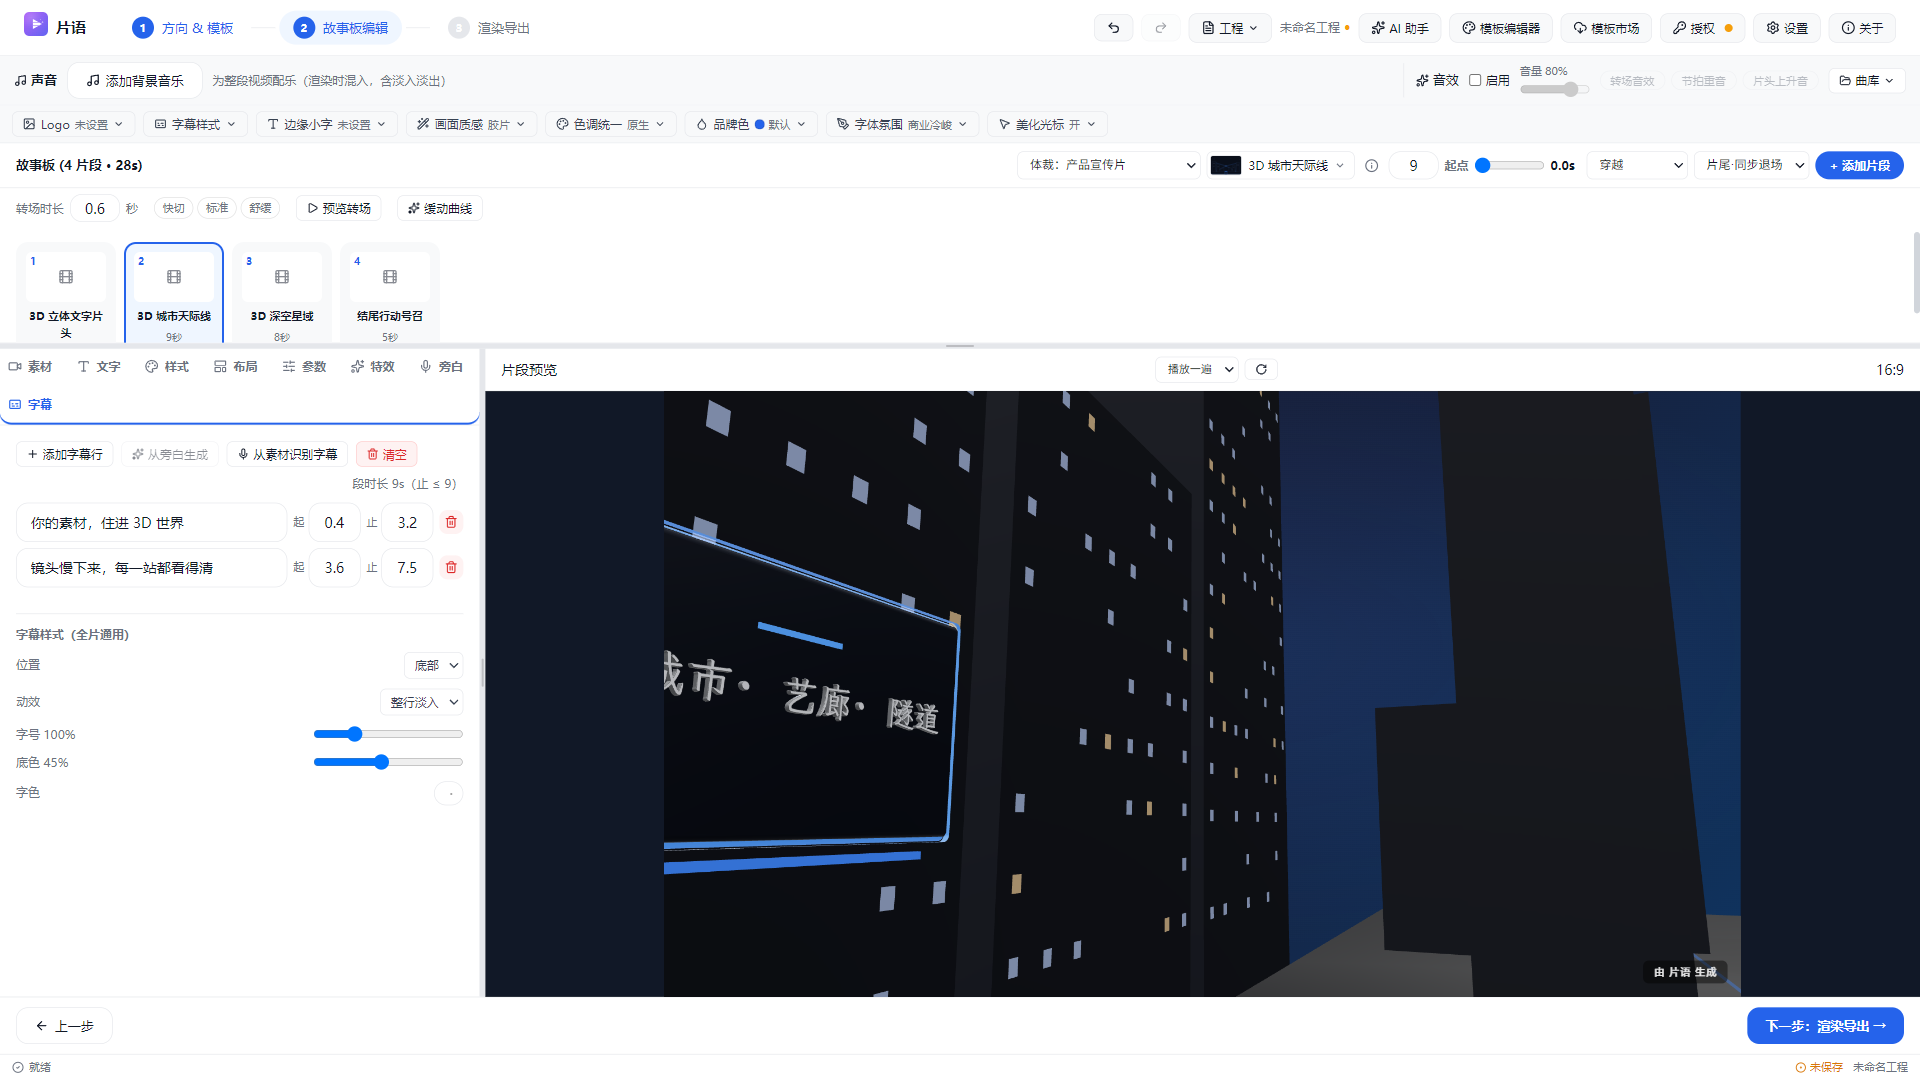The image size is (1920, 1080).
Task: Delete subtitle row 镜头慢下来
Action: [x=451, y=567]
